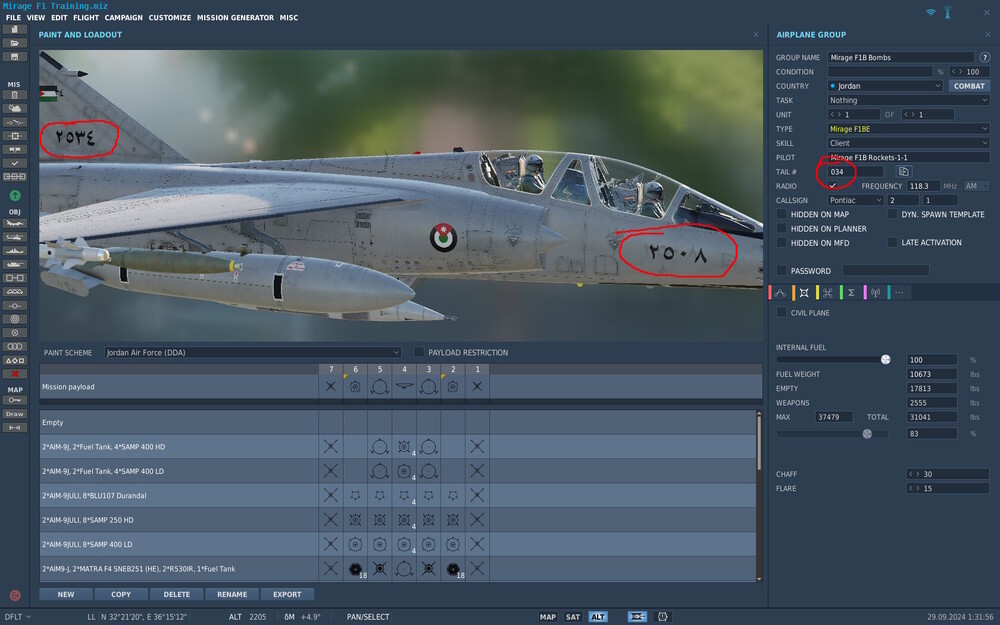Click the Export button below payload list
This screenshot has width=1000, height=625.
[x=287, y=594]
